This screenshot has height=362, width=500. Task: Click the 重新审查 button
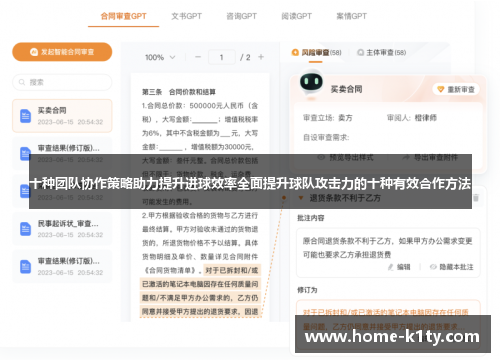click(x=456, y=89)
